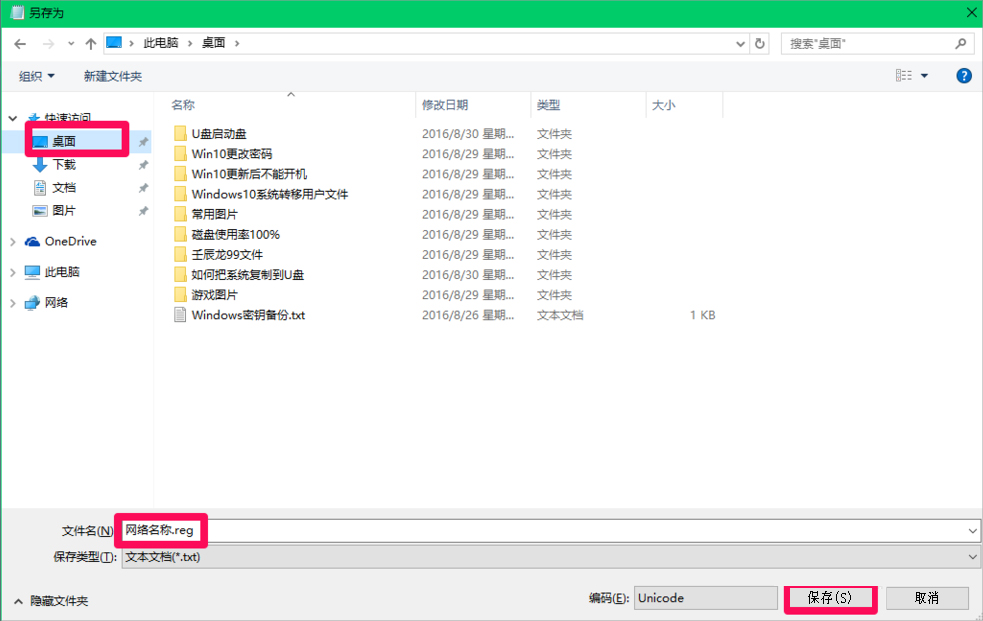983x621 pixels.
Task: Unpin 下载 from quick access
Action: point(143,165)
